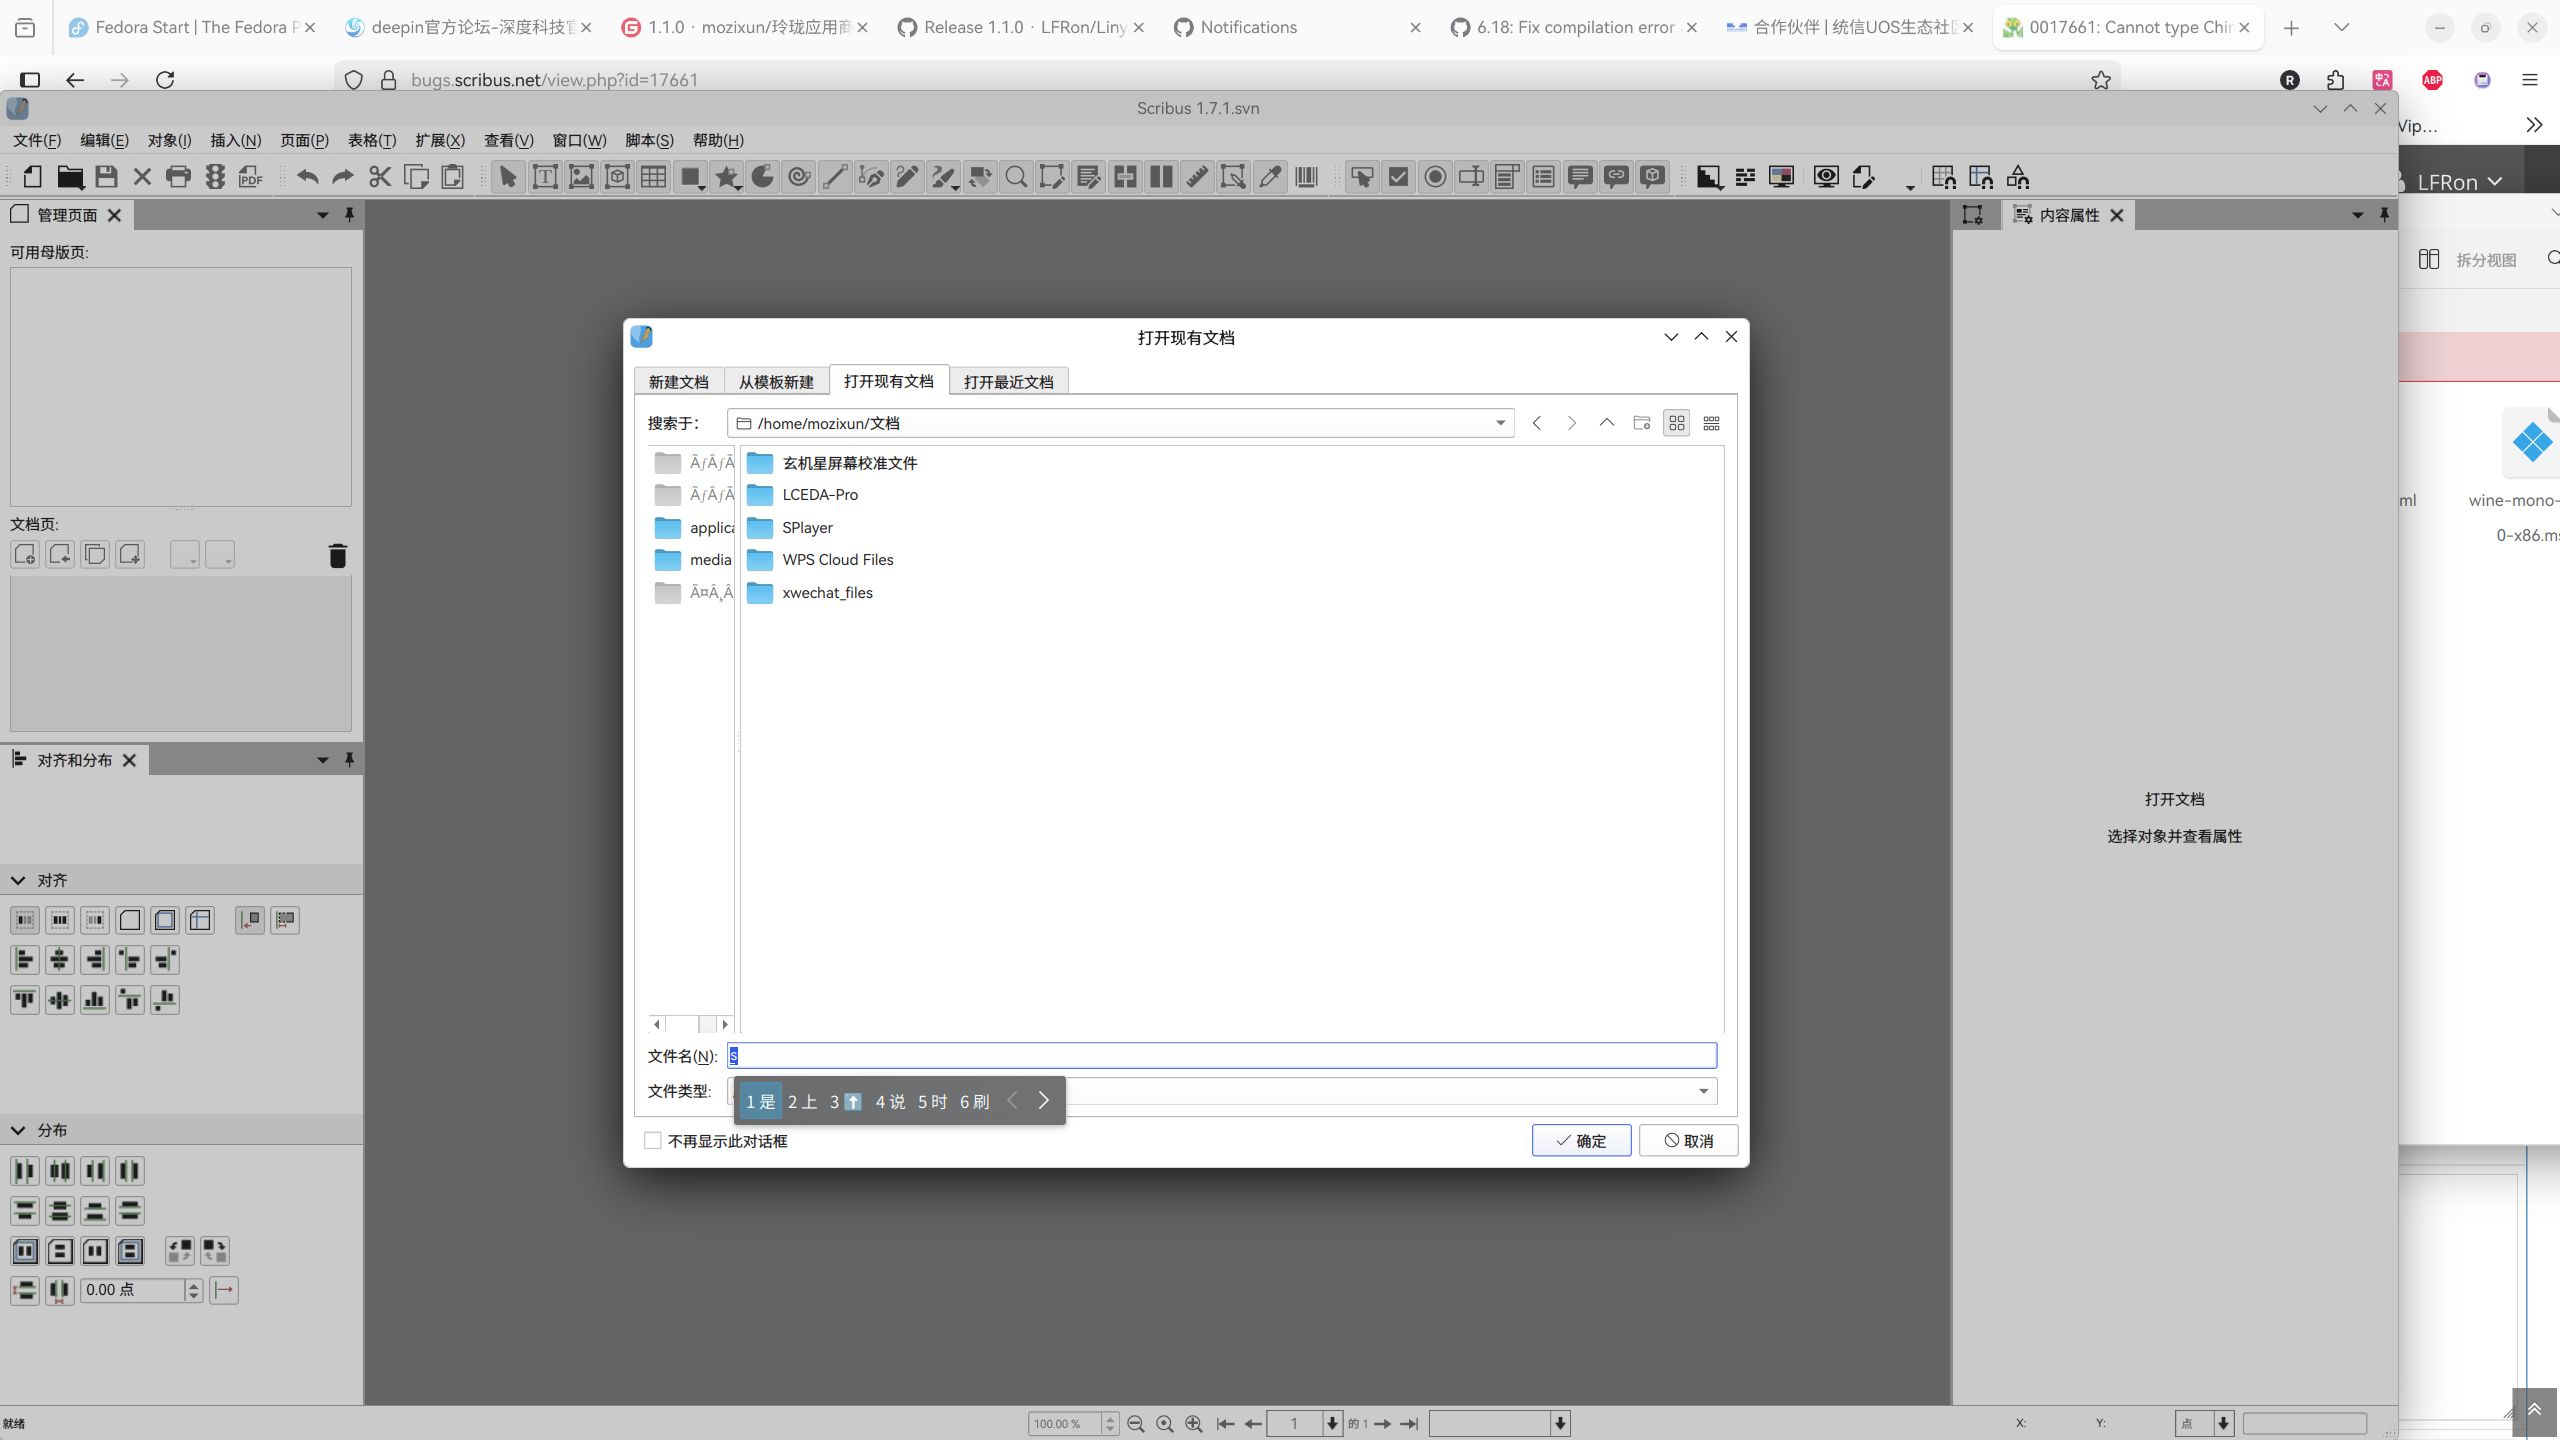This screenshot has height=1440, width=2560.
Task: Toggle icon list view mode in file dialog
Action: tap(1676, 423)
